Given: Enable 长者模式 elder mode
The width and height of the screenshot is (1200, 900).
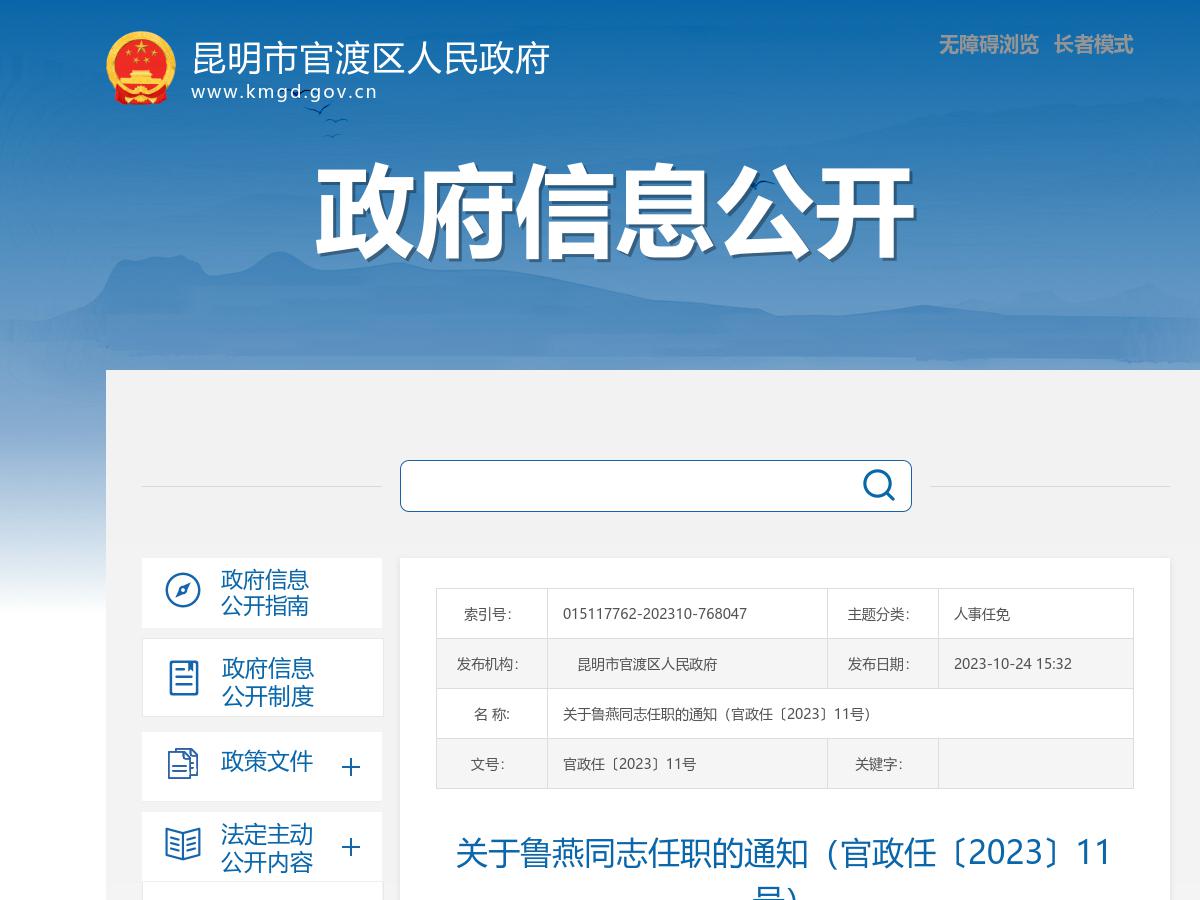Looking at the screenshot, I should click(x=1092, y=46).
